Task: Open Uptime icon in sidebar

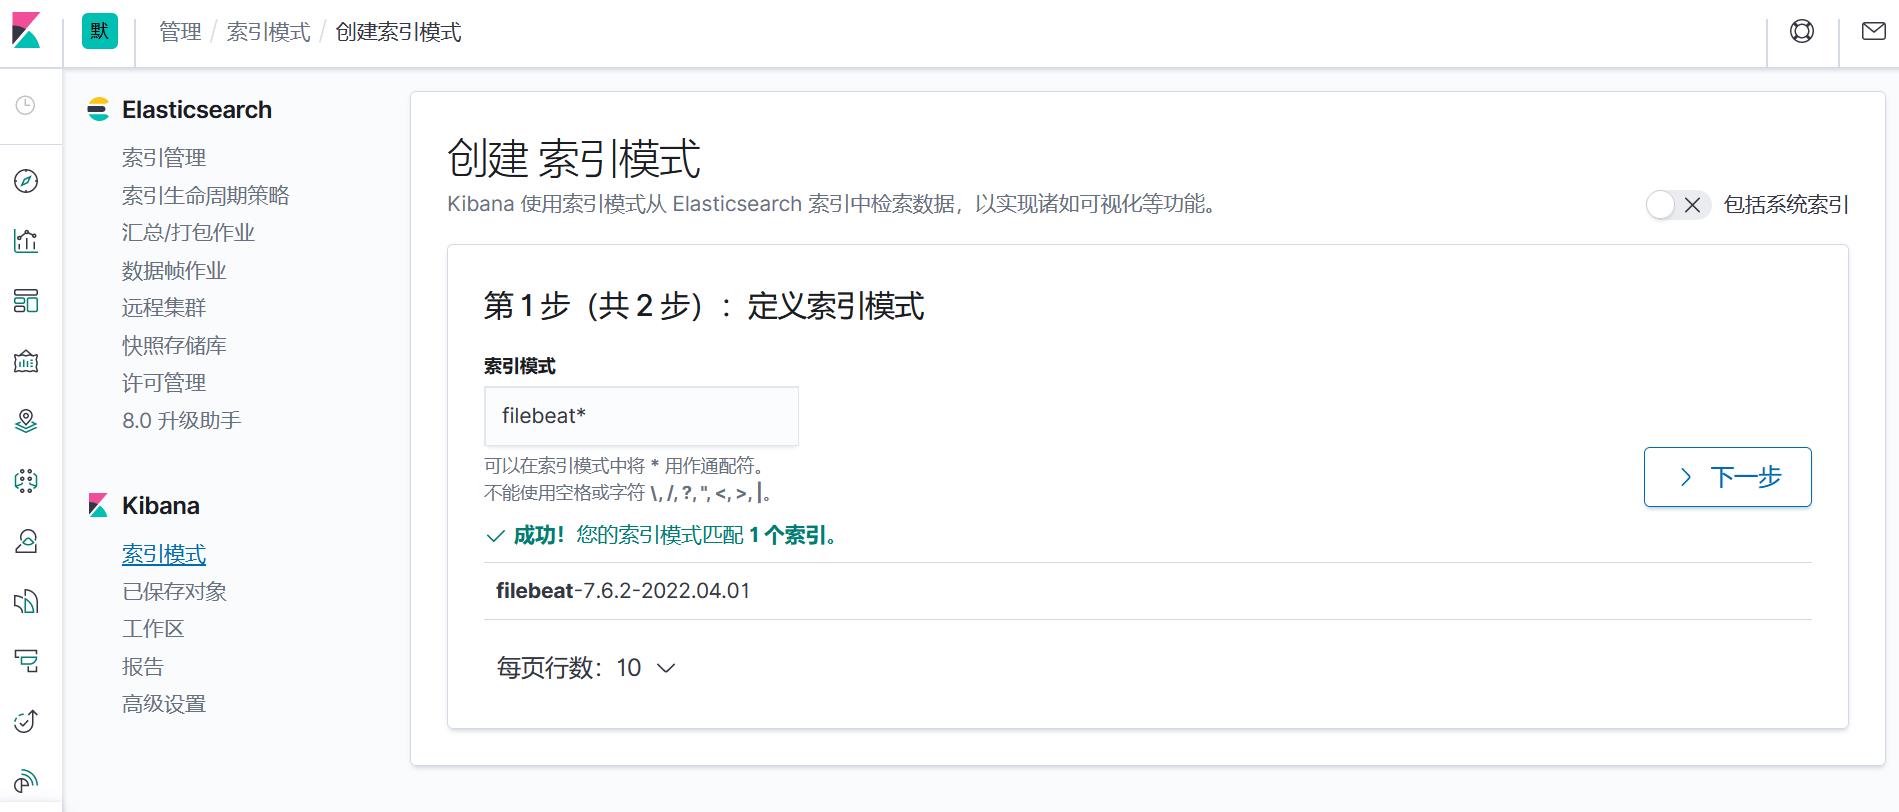Action: click(x=26, y=721)
